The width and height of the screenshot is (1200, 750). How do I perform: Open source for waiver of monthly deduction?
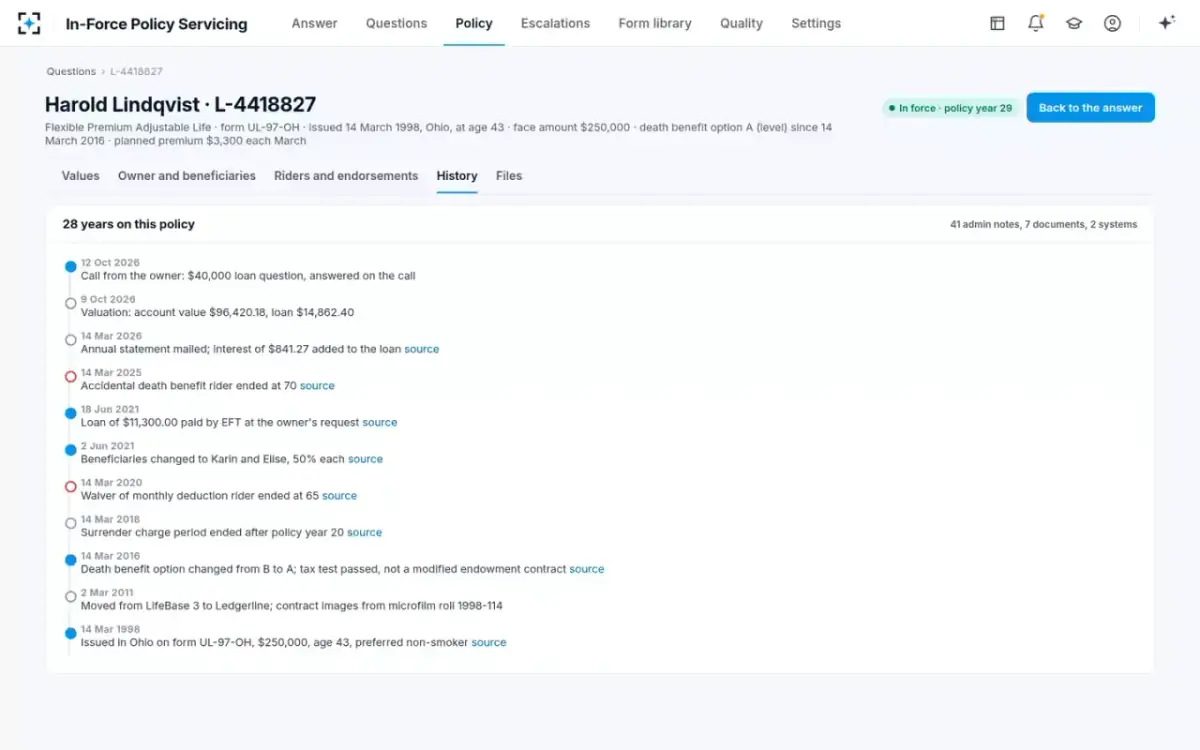click(339, 496)
